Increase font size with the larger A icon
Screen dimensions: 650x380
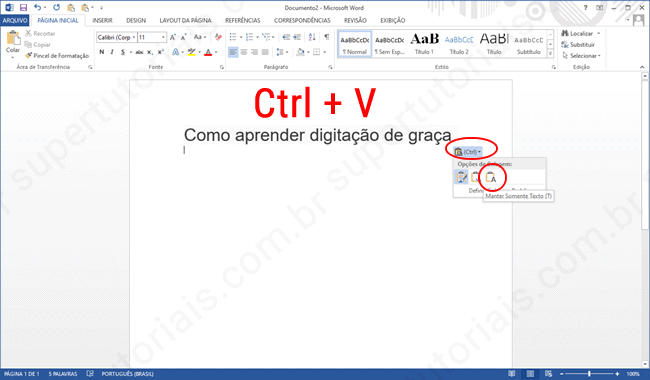pos(173,37)
